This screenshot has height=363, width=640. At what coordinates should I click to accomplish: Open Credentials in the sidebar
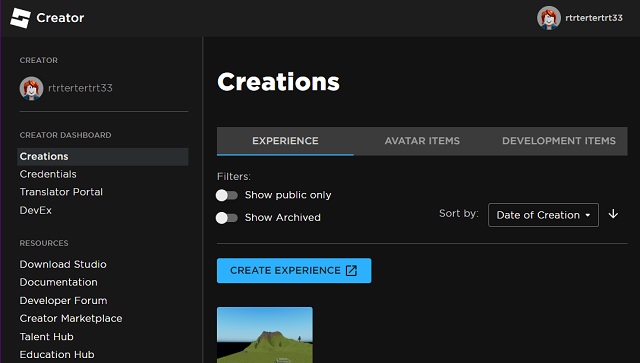pyautogui.click(x=48, y=174)
